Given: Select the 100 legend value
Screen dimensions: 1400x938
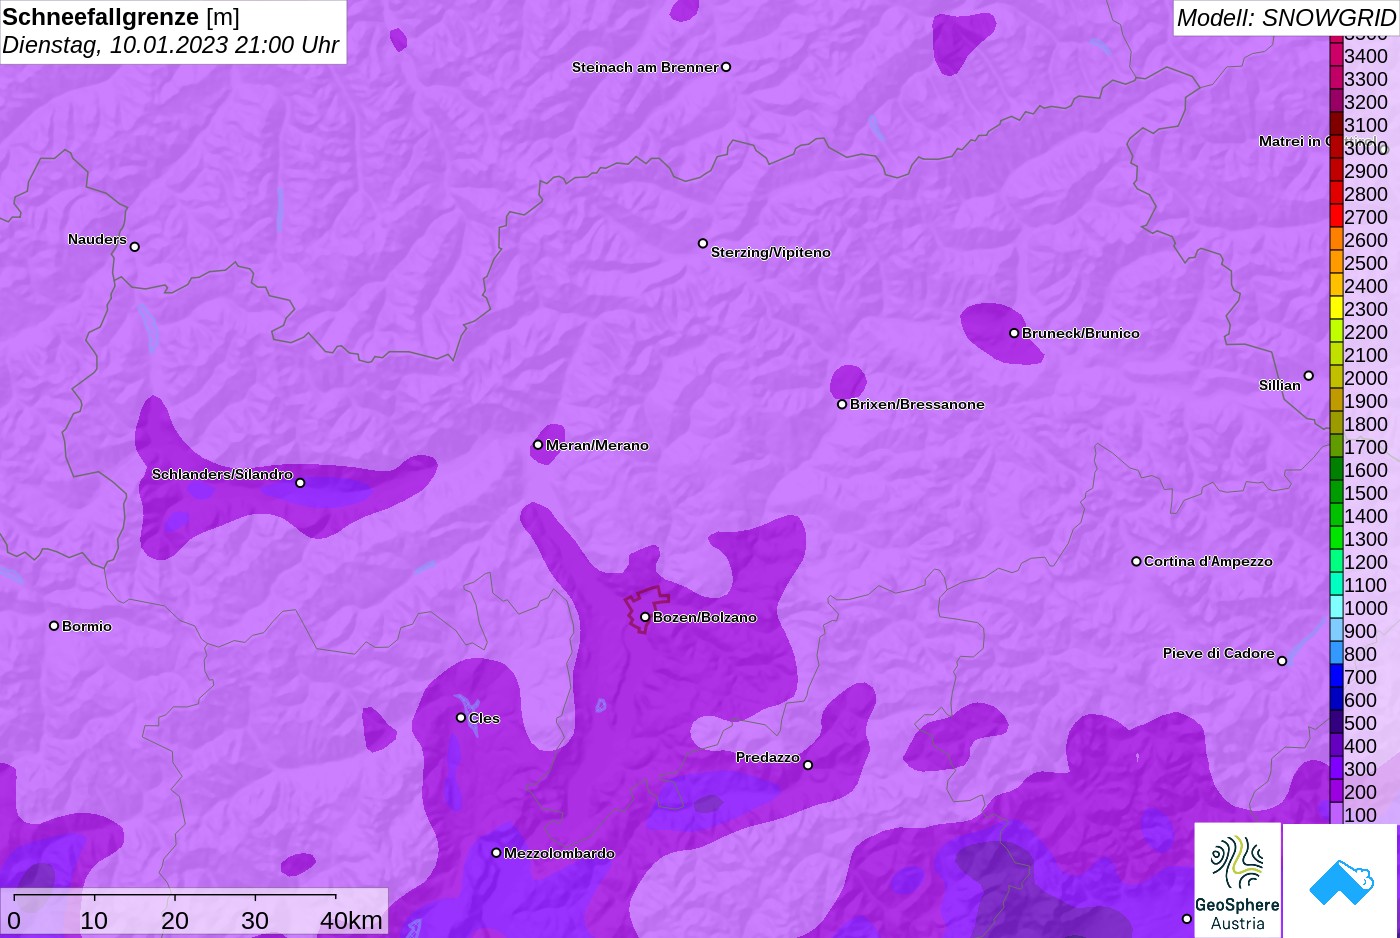Looking at the screenshot, I should (x=1361, y=815).
